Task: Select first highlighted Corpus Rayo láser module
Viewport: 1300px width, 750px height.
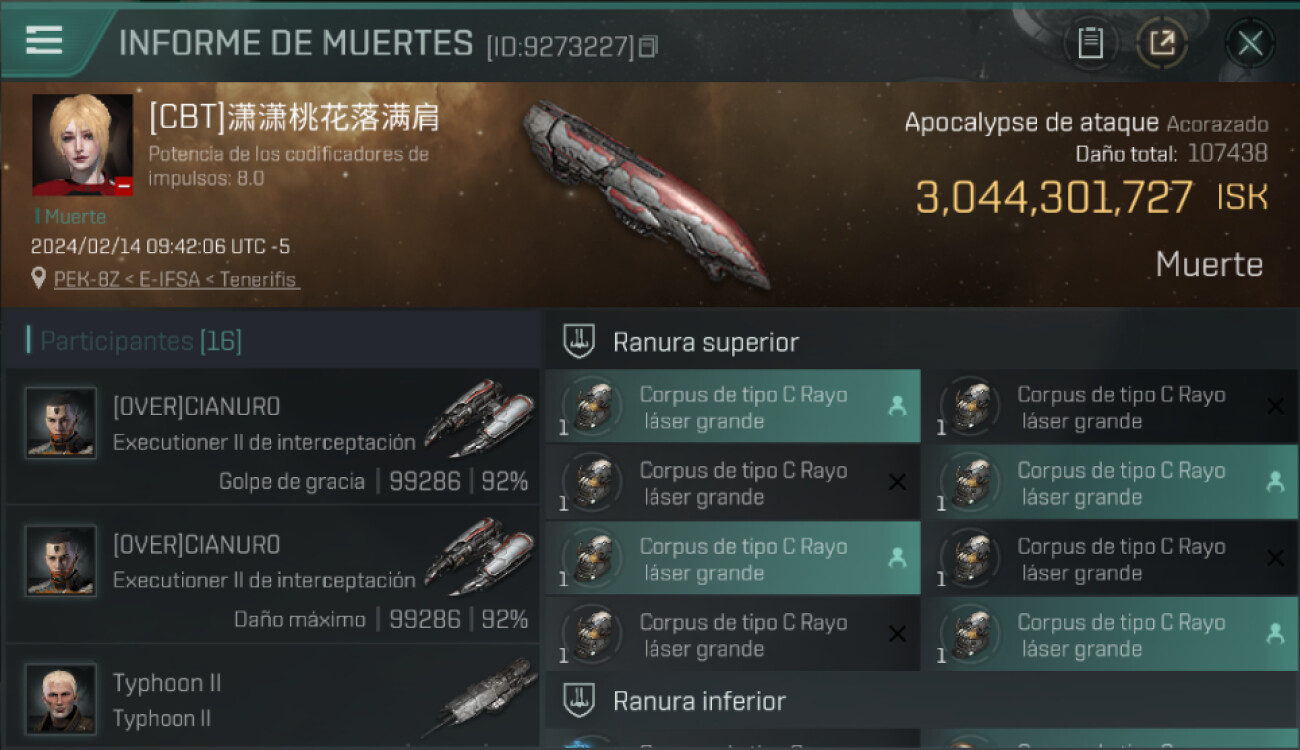Action: (x=732, y=407)
